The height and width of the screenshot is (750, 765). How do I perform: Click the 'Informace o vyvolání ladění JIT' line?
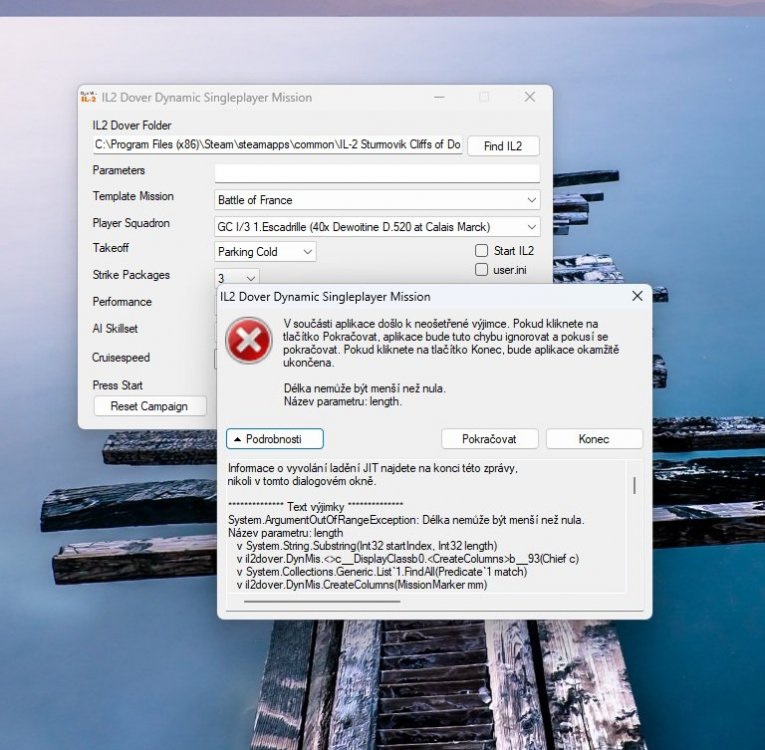tap(373, 468)
